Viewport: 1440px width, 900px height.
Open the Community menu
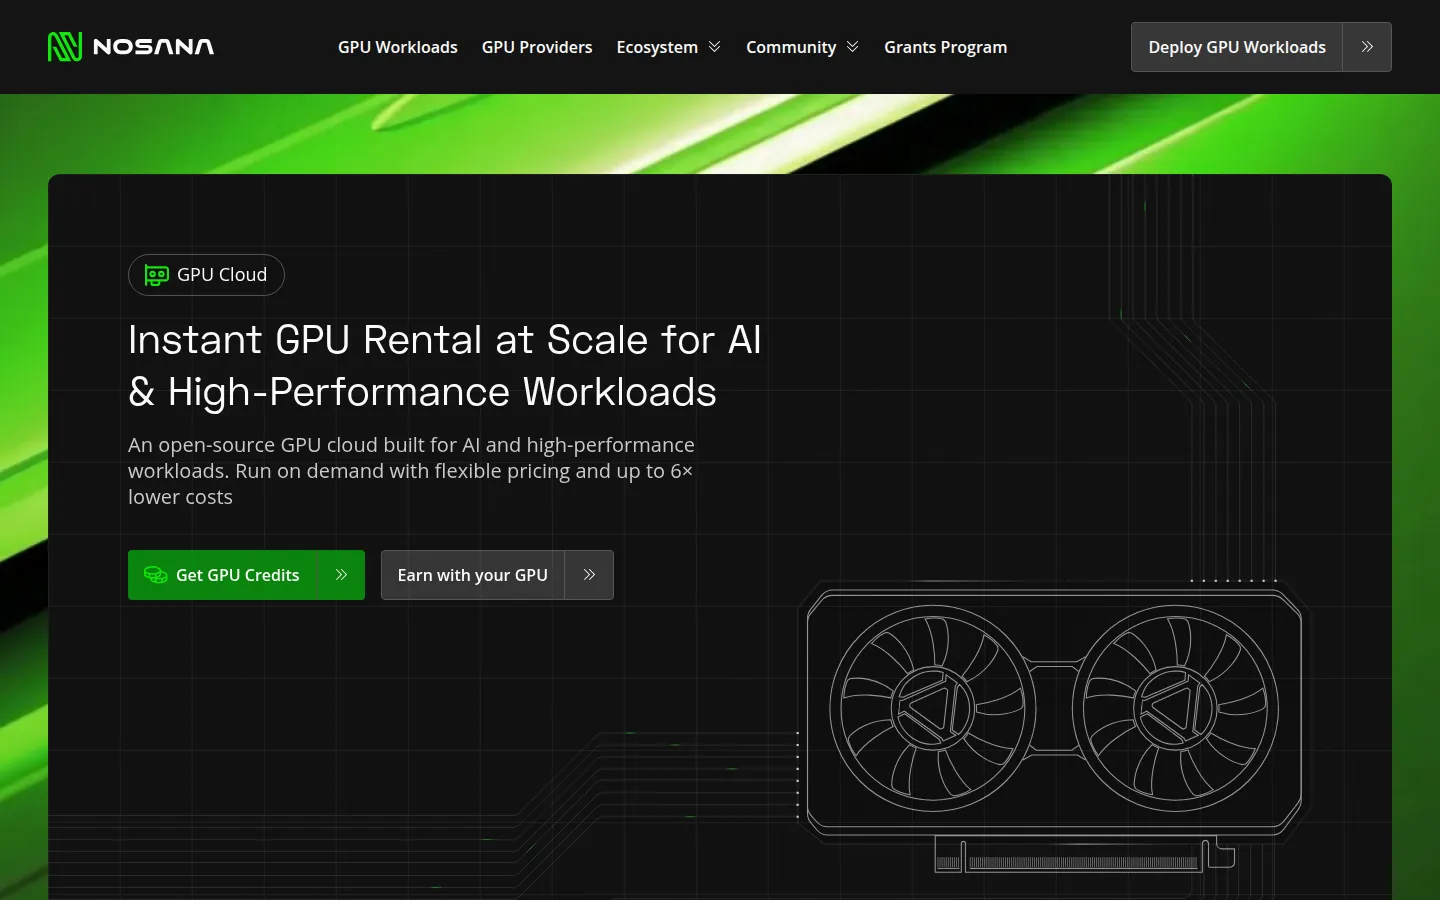tap(802, 47)
